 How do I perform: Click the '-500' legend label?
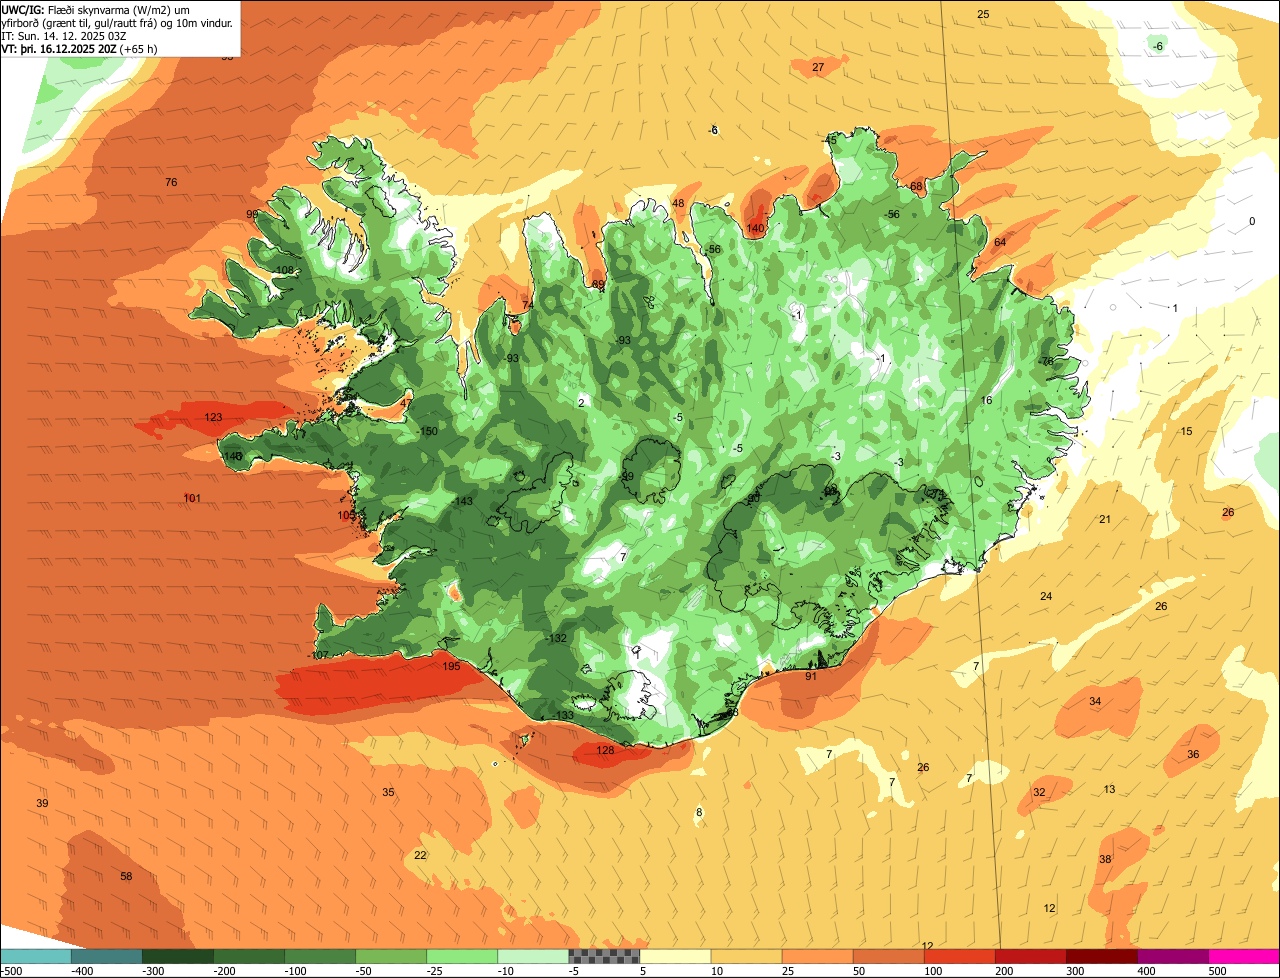(12, 971)
